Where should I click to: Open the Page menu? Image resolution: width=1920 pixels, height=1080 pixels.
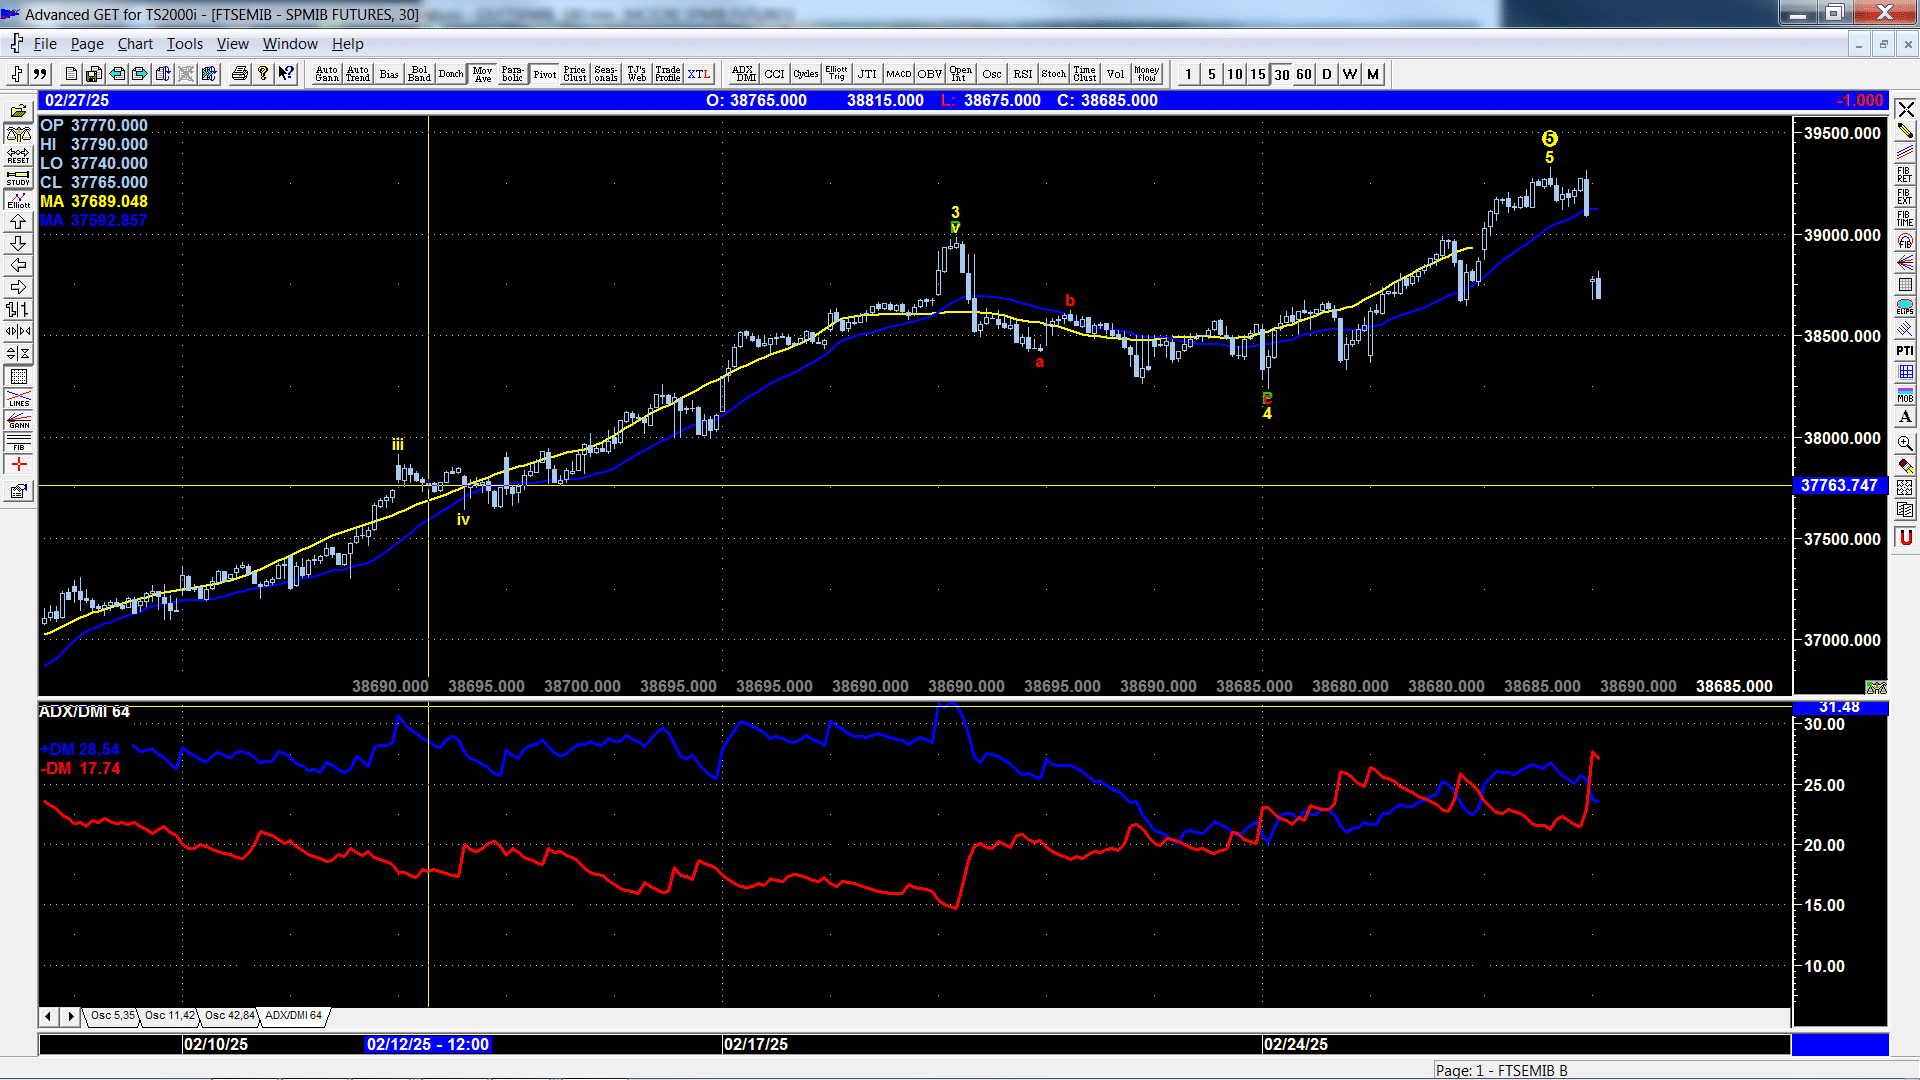point(87,44)
